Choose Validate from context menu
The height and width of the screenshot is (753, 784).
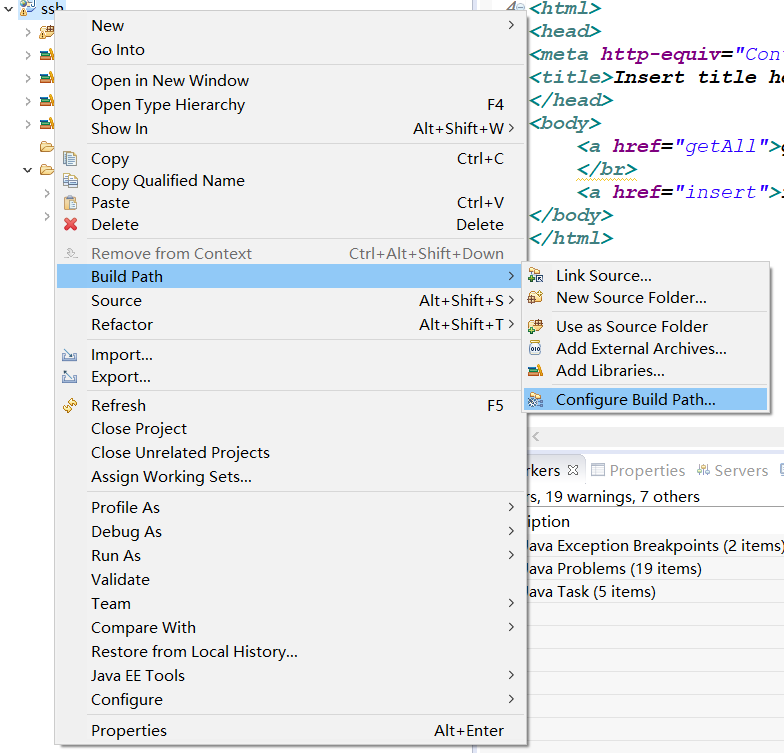(290, 580)
